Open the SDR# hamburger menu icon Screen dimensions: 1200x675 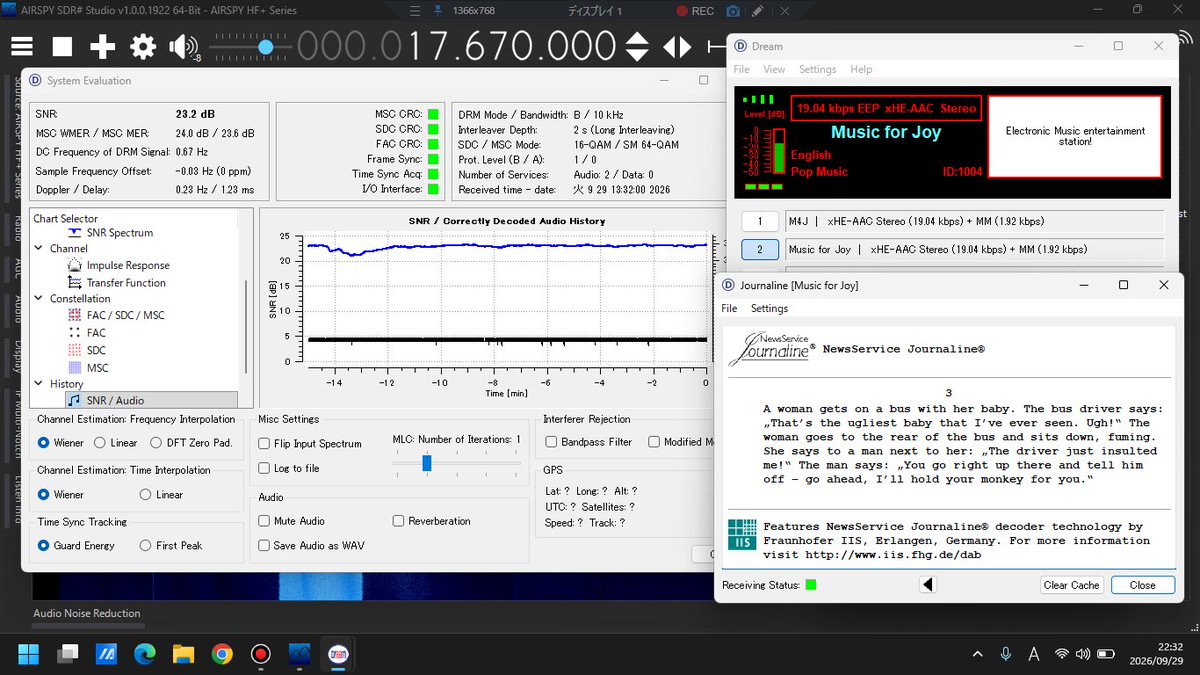[x=22, y=47]
